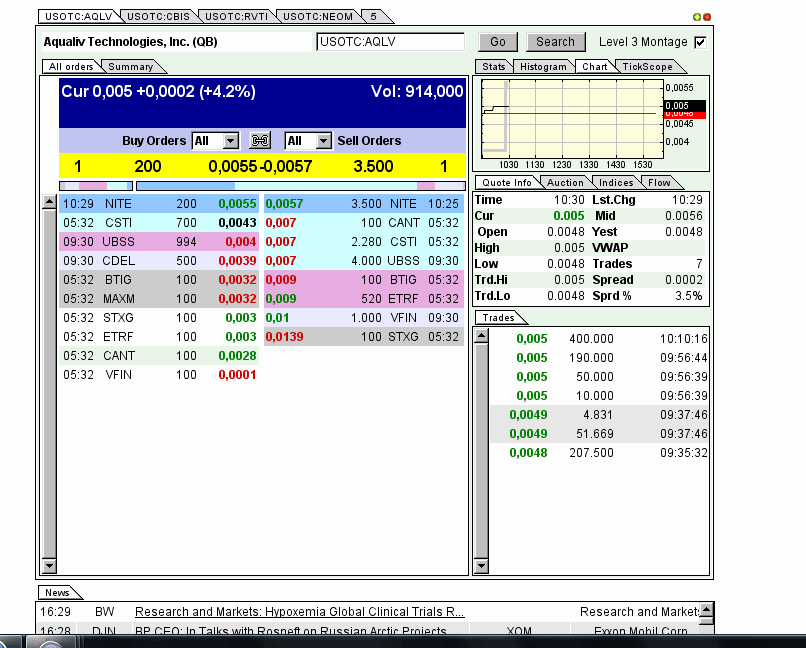The image size is (806, 648).
Task: Click the intraday price chart
Action: 572,119
